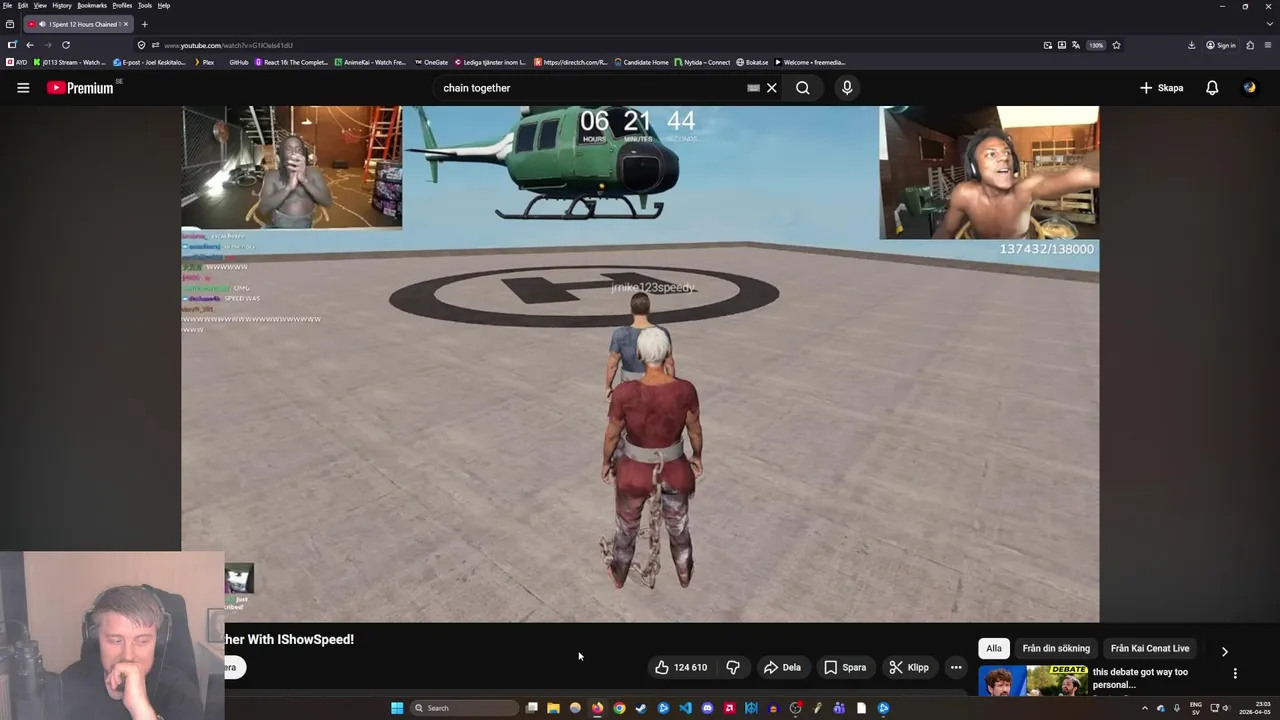Open 'this debate got way too personal' title
This screenshot has width=1280, height=720.
pyautogui.click(x=1140, y=678)
